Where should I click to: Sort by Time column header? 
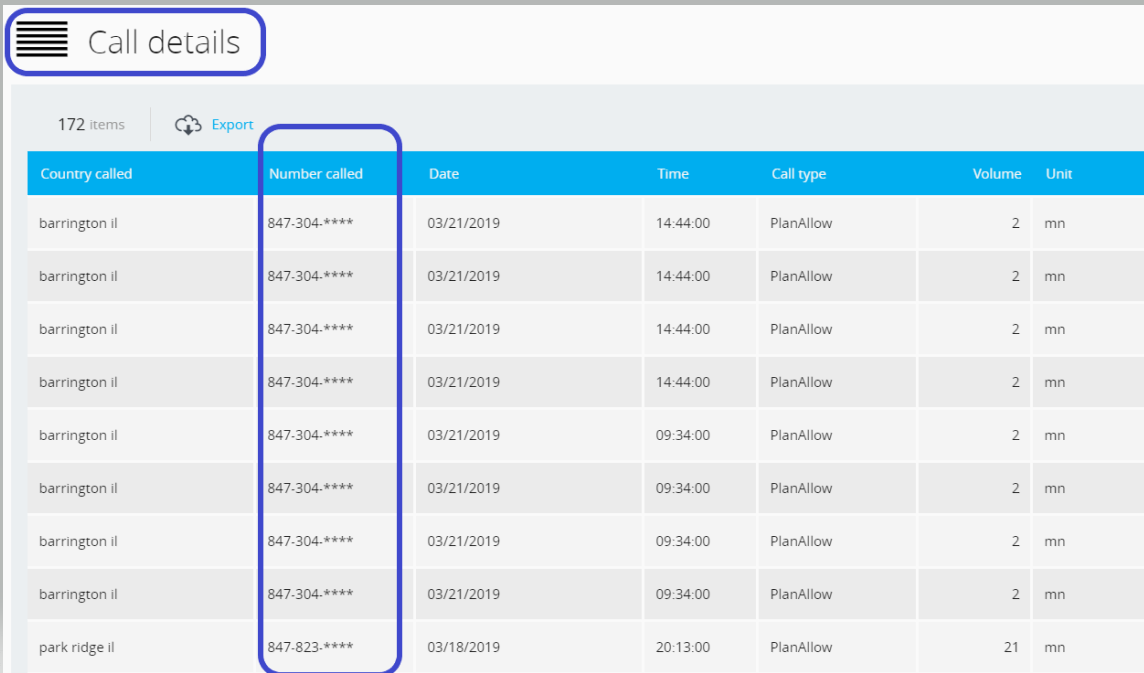(x=672, y=174)
